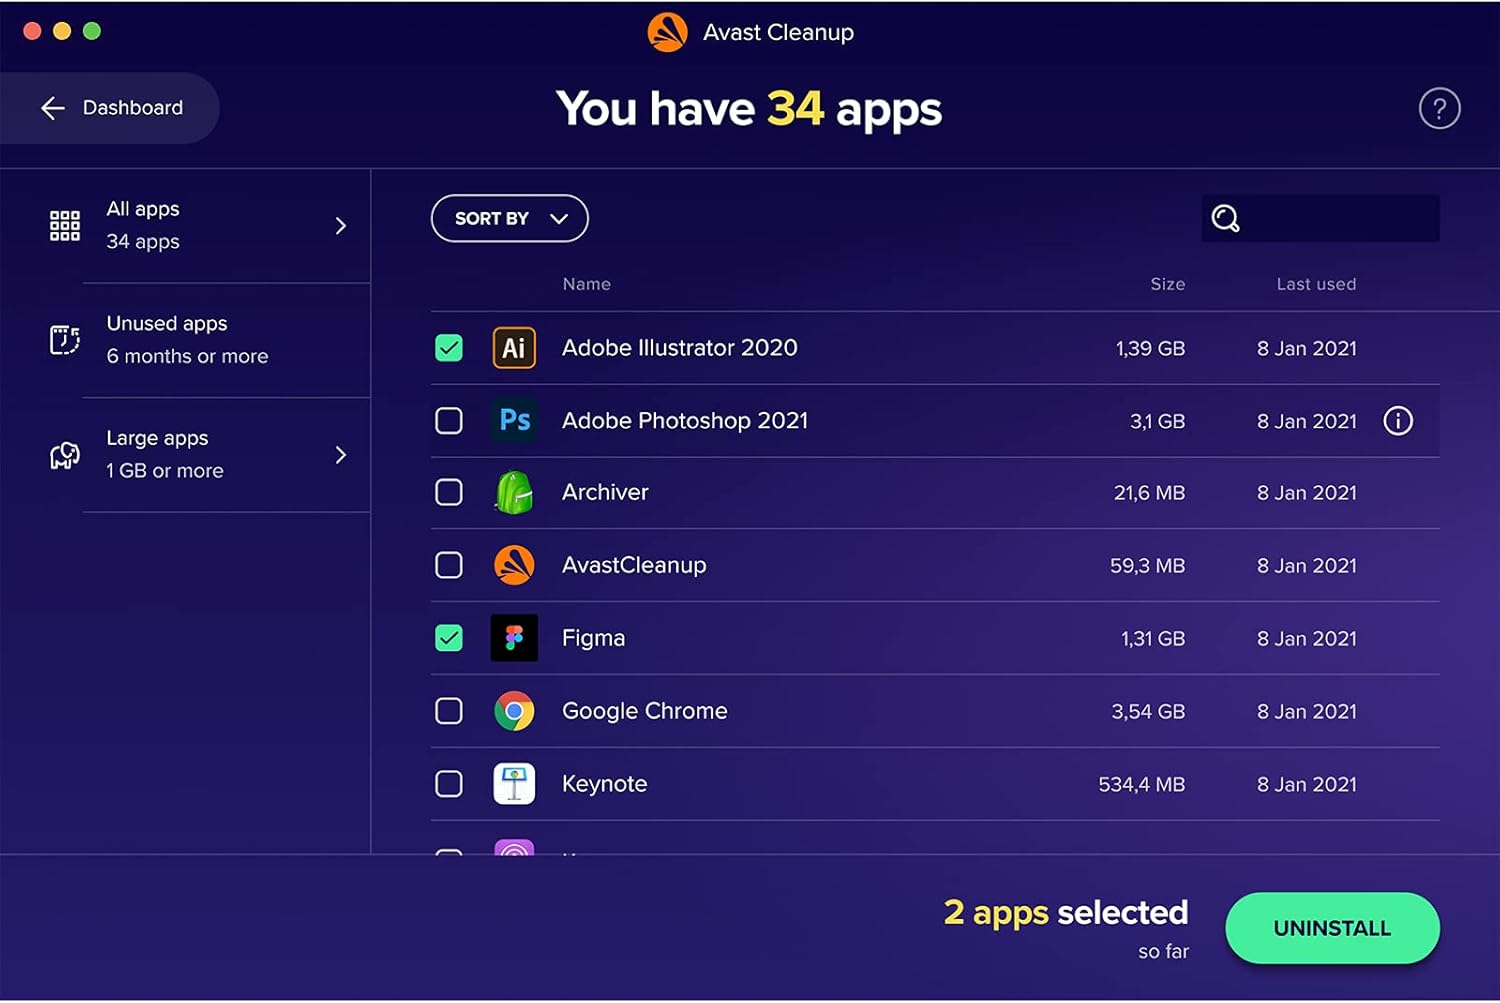Select the Archiver checkbox

[x=449, y=492]
